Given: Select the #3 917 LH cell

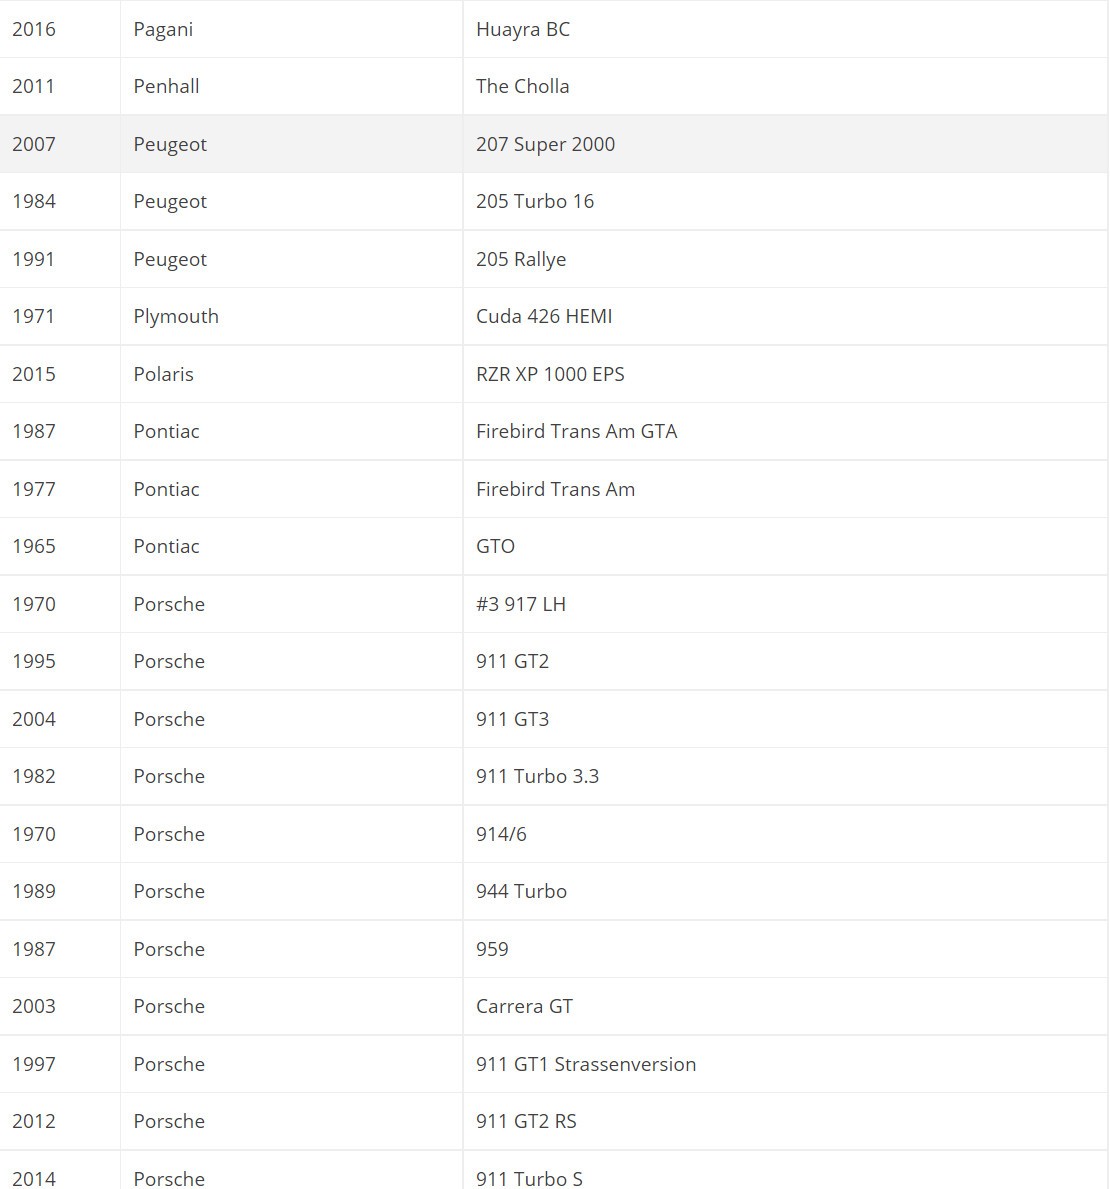Looking at the screenshot, I should coord(520,604).
